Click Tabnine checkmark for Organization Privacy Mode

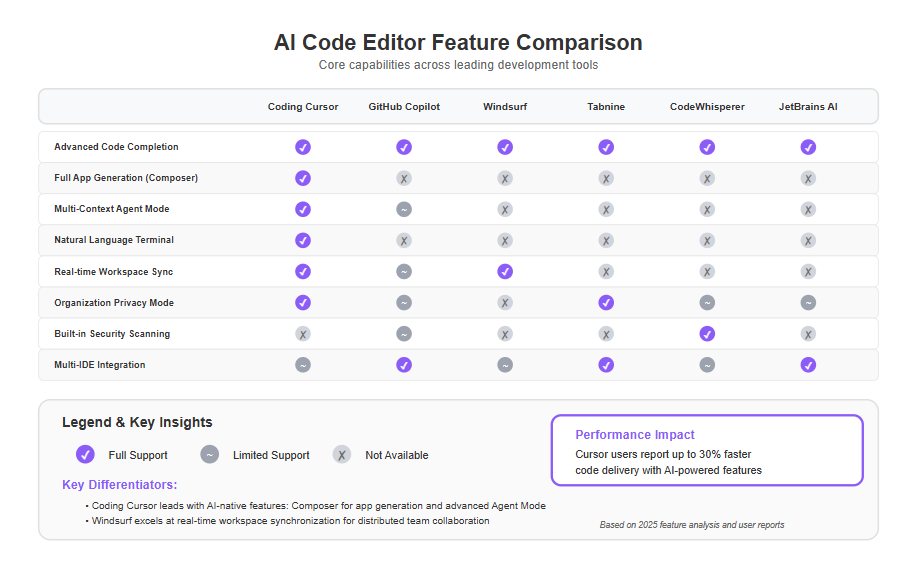point(606,303)
